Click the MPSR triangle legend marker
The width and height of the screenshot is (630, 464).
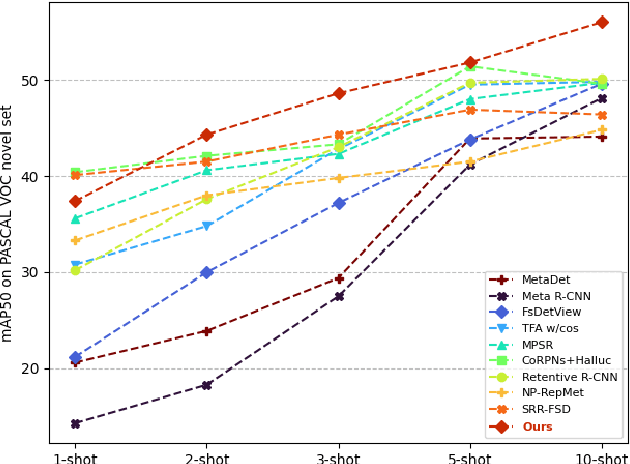click(502, 345)
